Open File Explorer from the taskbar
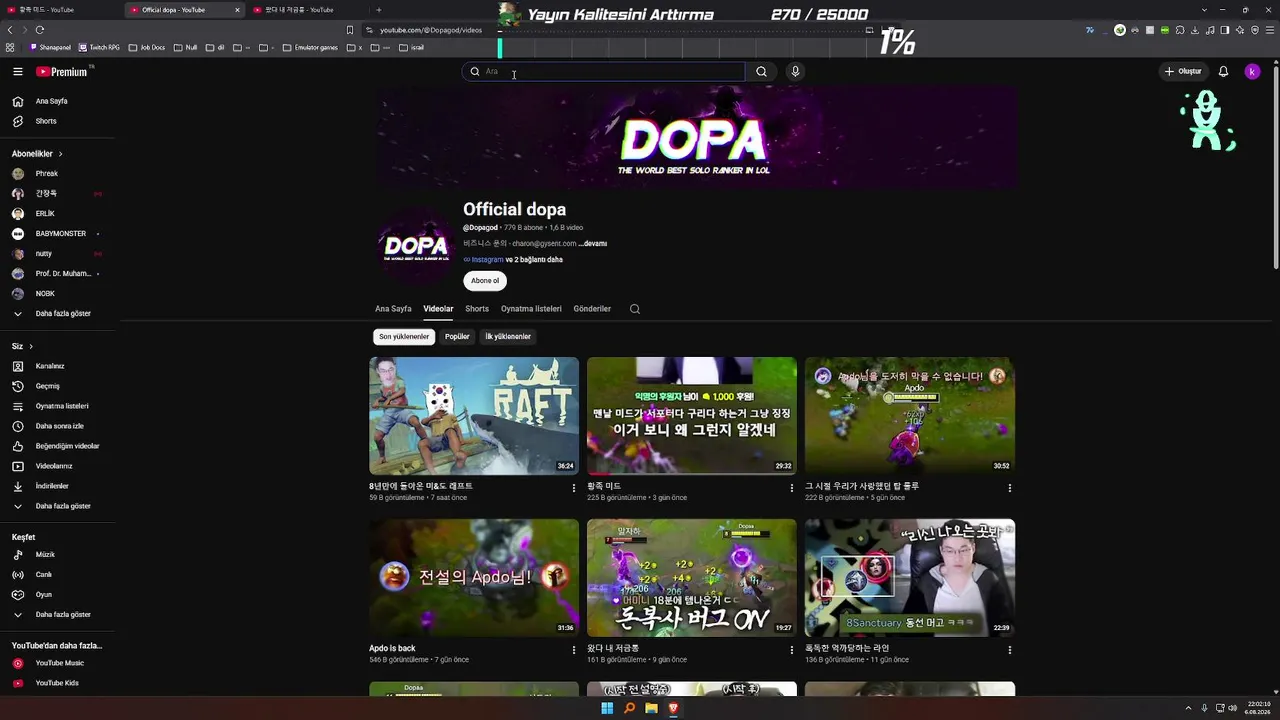 click(x=651, y=708)
